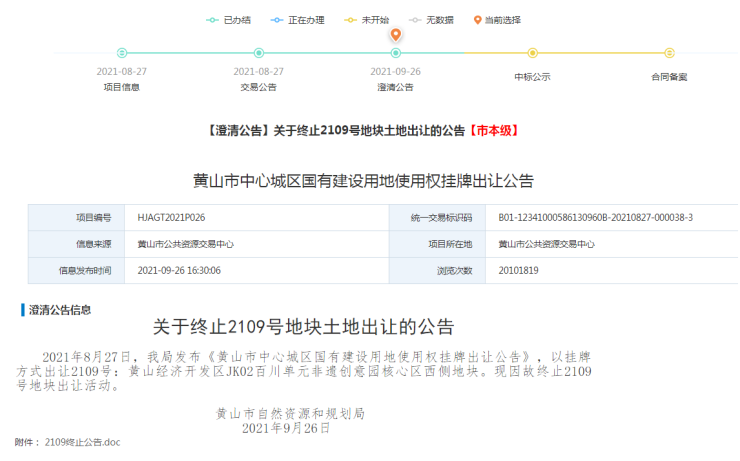Click the 当前选择 legend pin icon
The image size is (740, 461).
pos(478,20)
